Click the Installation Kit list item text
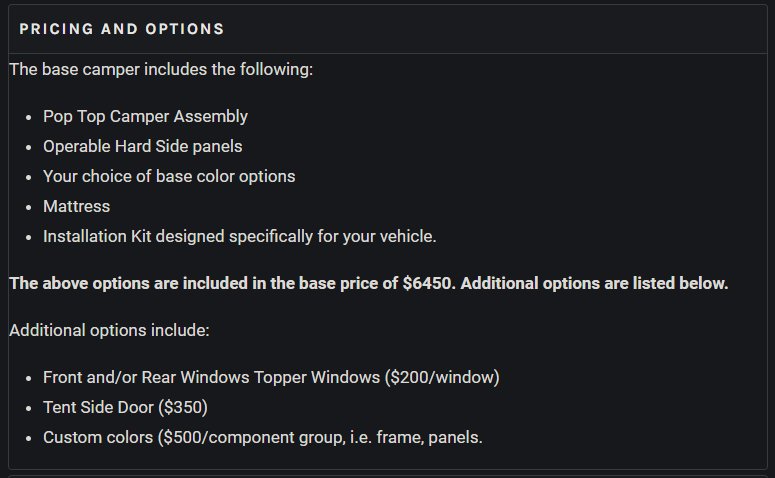The width and height of the screenshot is (775, 478). [240, 236]
